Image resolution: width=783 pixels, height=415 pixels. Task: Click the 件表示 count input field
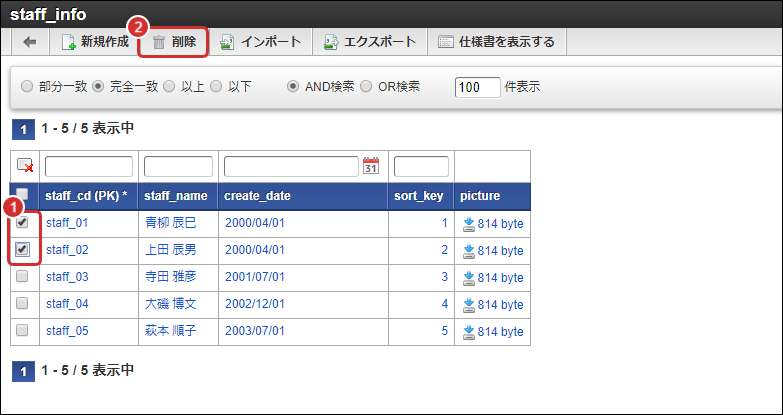(x=477, y=87)
